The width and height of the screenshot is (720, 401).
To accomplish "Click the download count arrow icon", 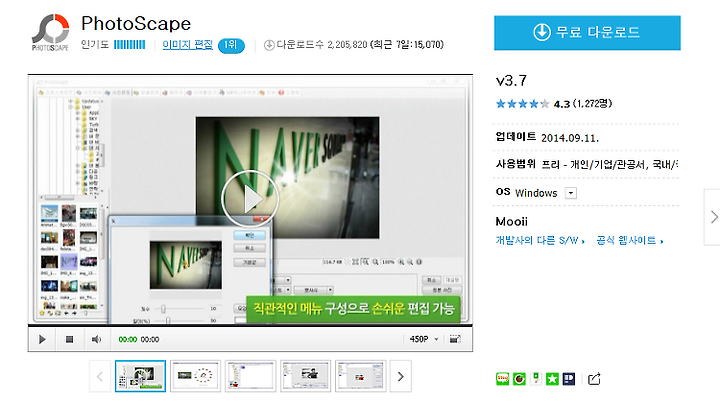I will coord(269,45).
